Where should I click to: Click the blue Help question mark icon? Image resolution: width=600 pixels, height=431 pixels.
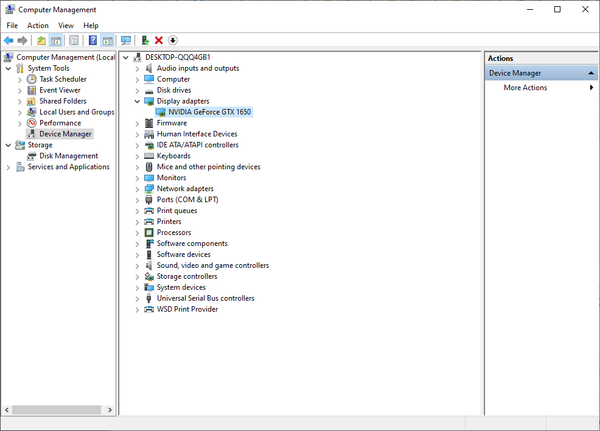(92, 40)
